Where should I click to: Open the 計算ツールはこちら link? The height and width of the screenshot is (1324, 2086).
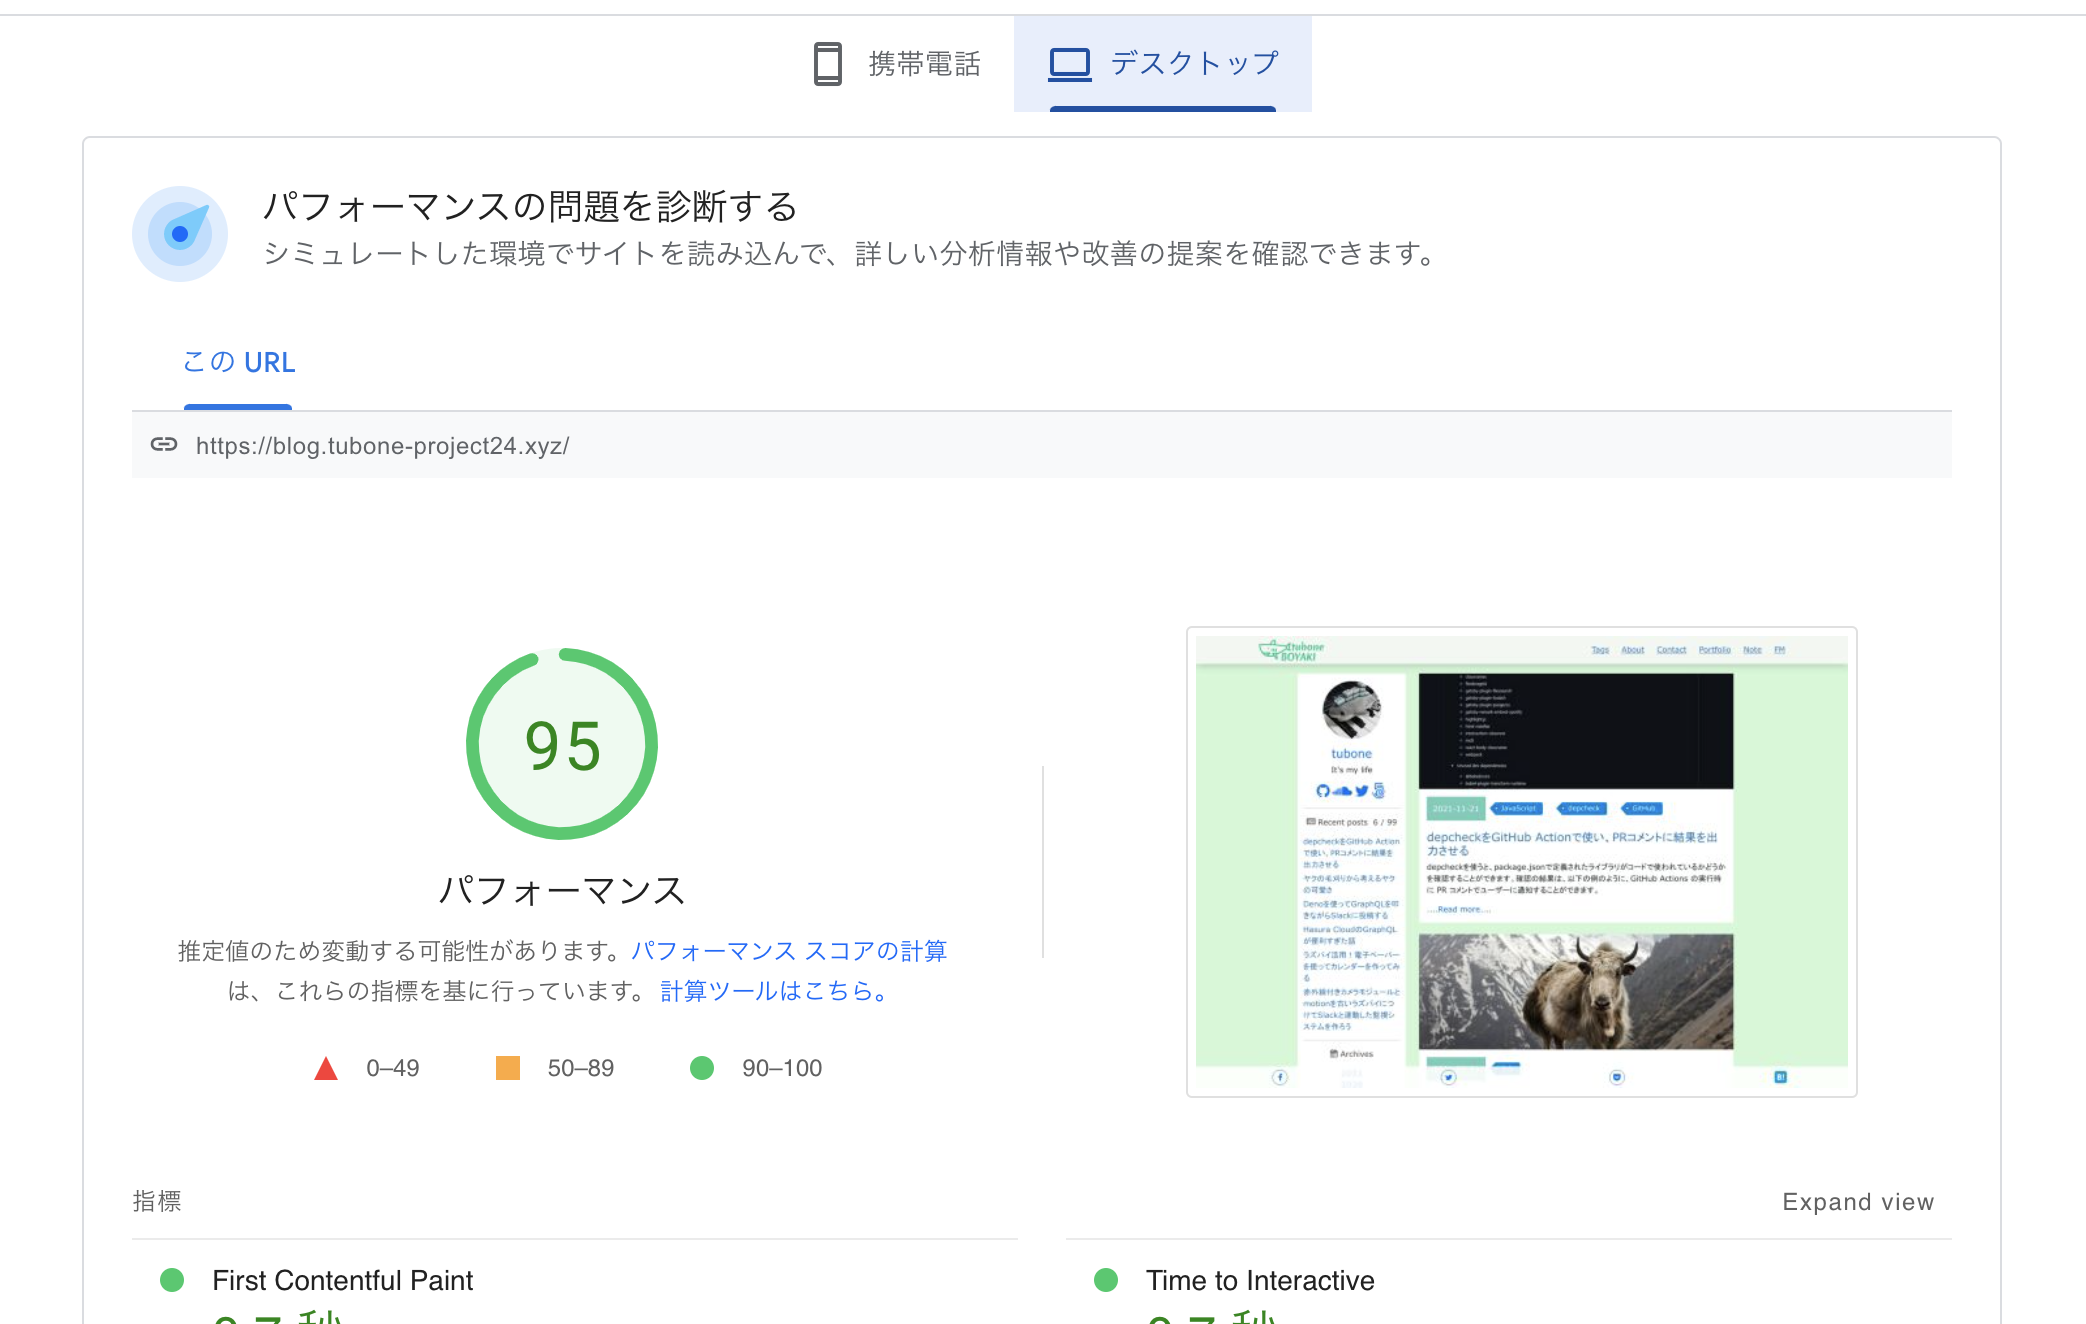[771, 991]
